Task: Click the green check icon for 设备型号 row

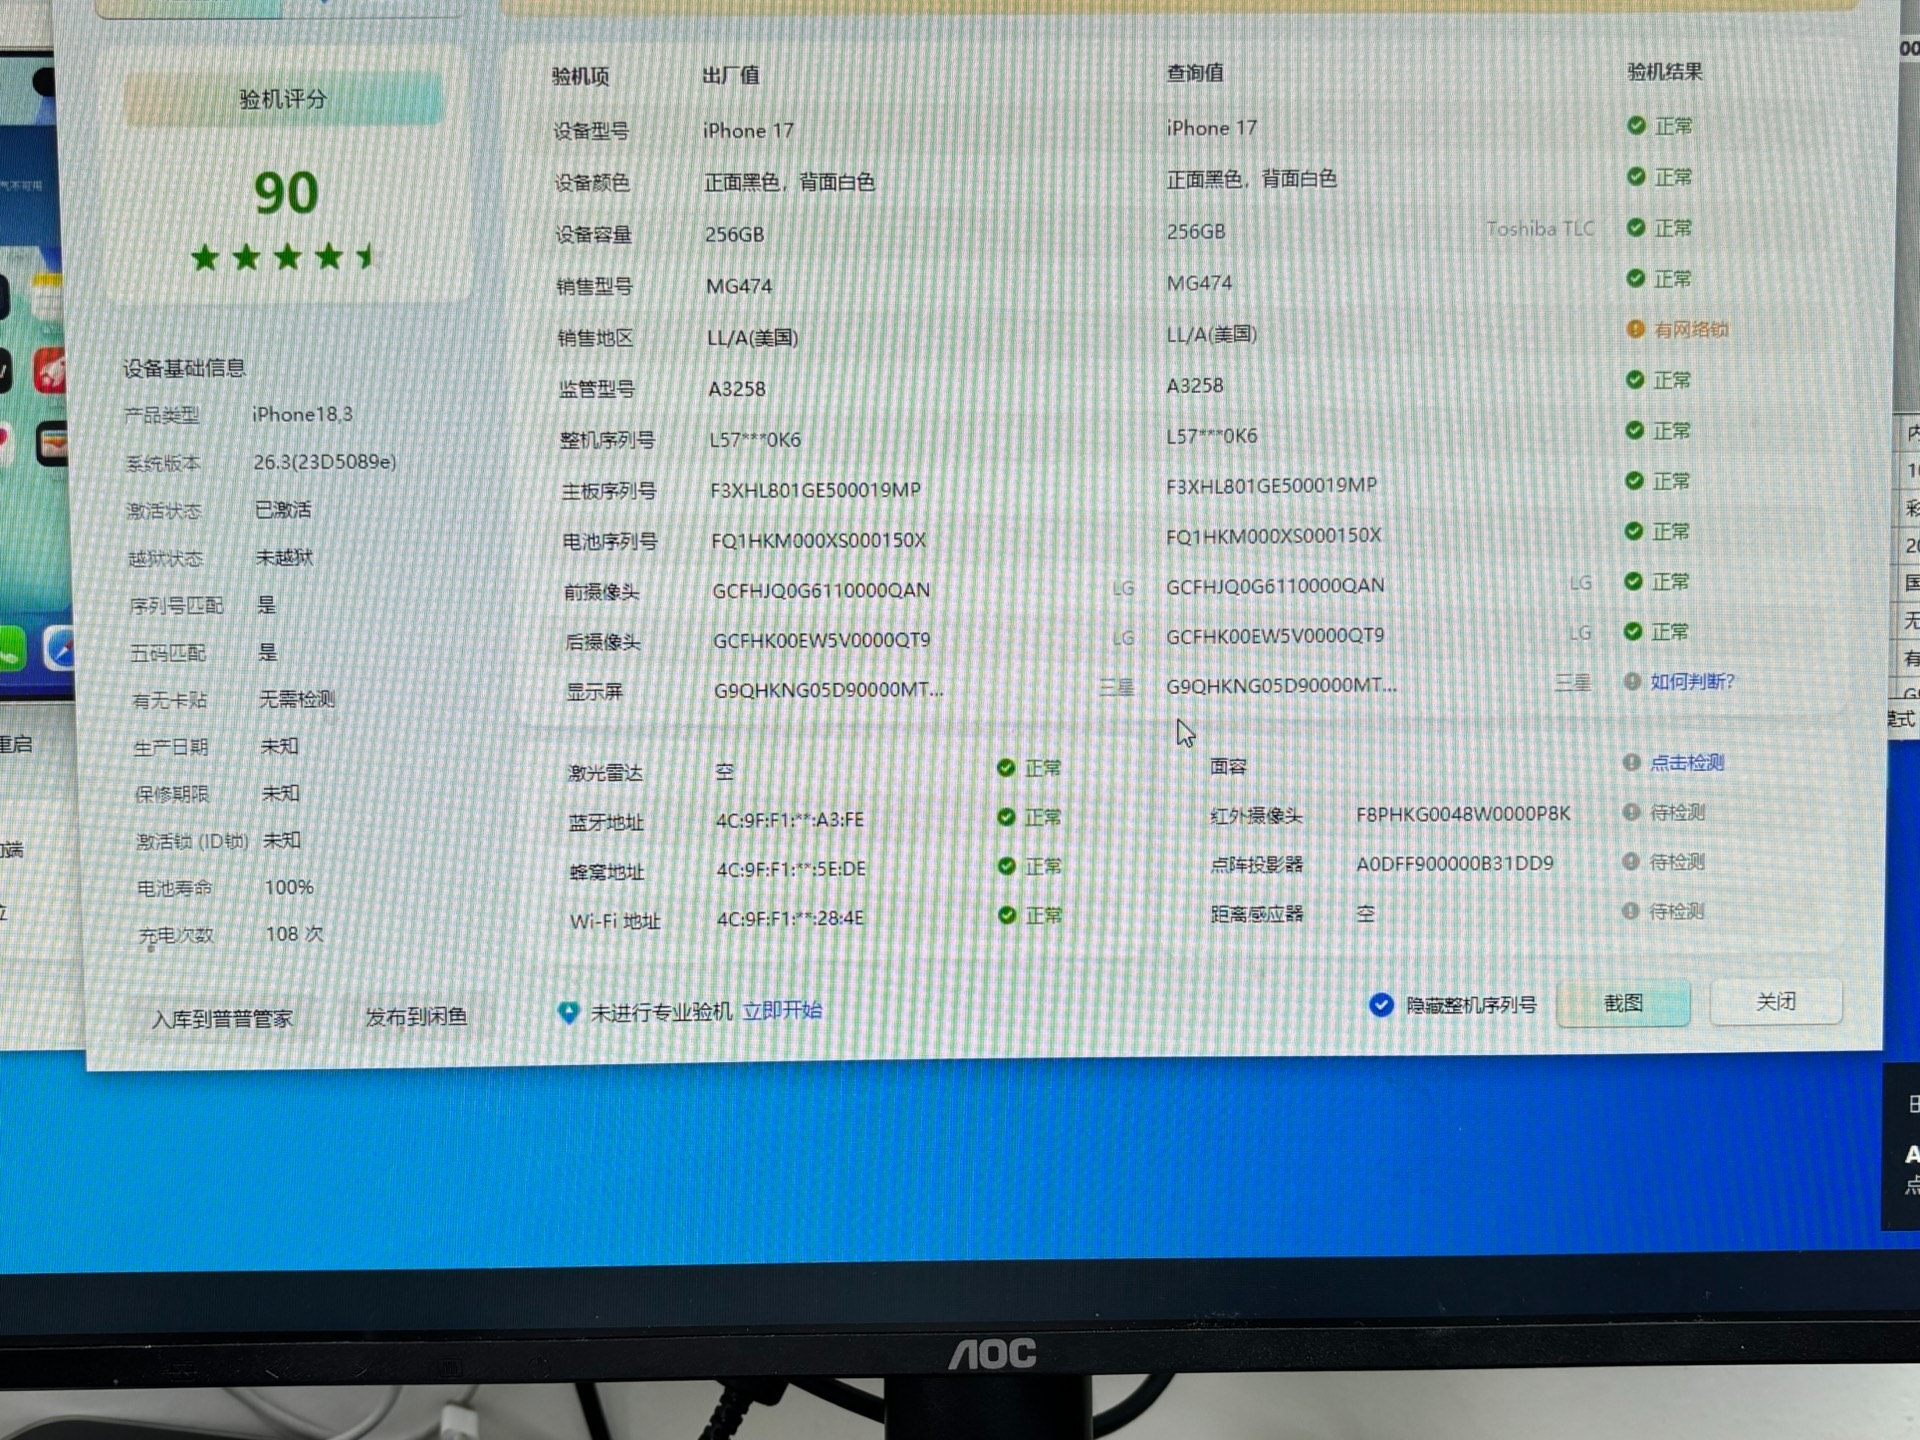Action: coord(1636,126)
